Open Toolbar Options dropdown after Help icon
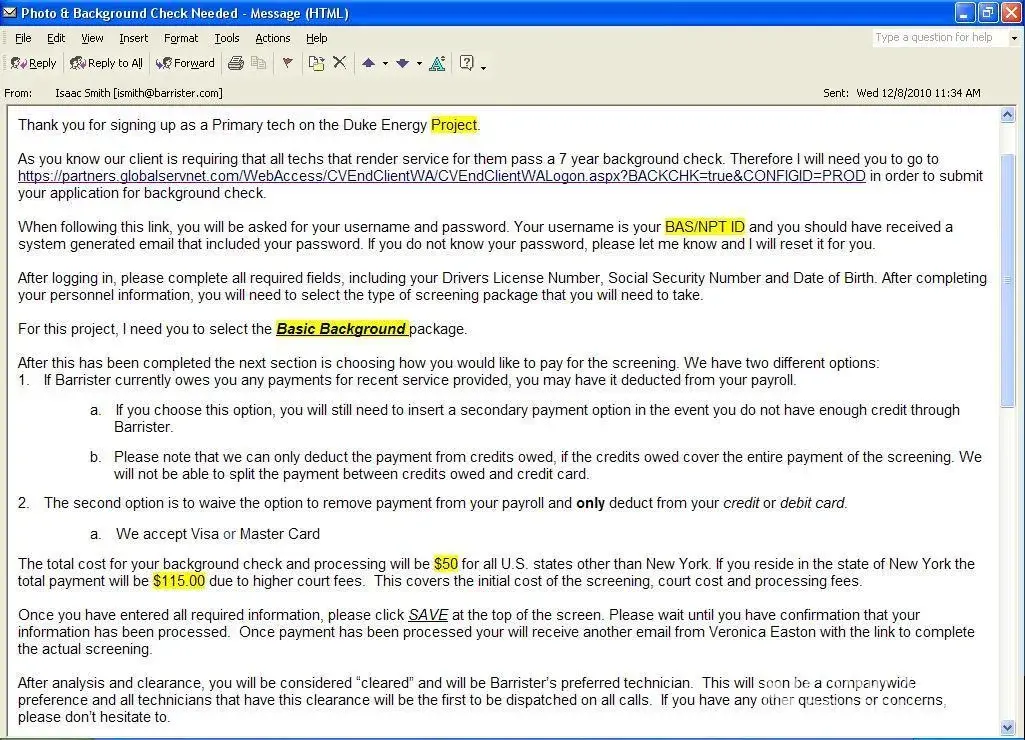The image size is (1025, 740). click(484, 66)
